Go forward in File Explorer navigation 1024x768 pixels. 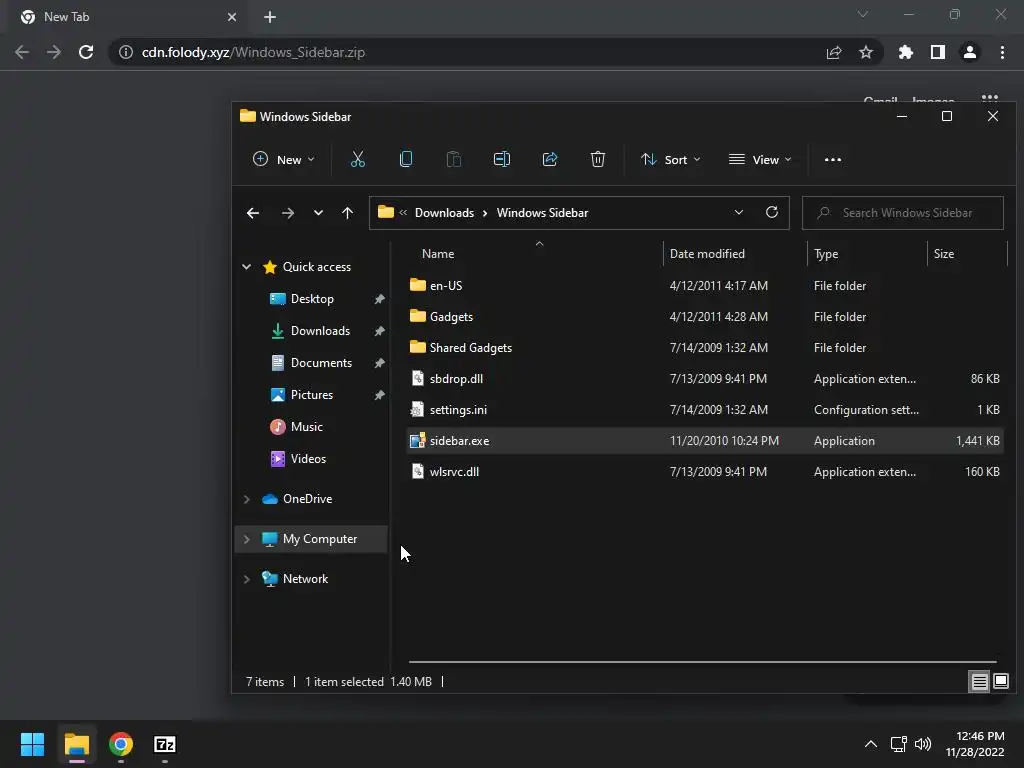(x=287, y=213)
